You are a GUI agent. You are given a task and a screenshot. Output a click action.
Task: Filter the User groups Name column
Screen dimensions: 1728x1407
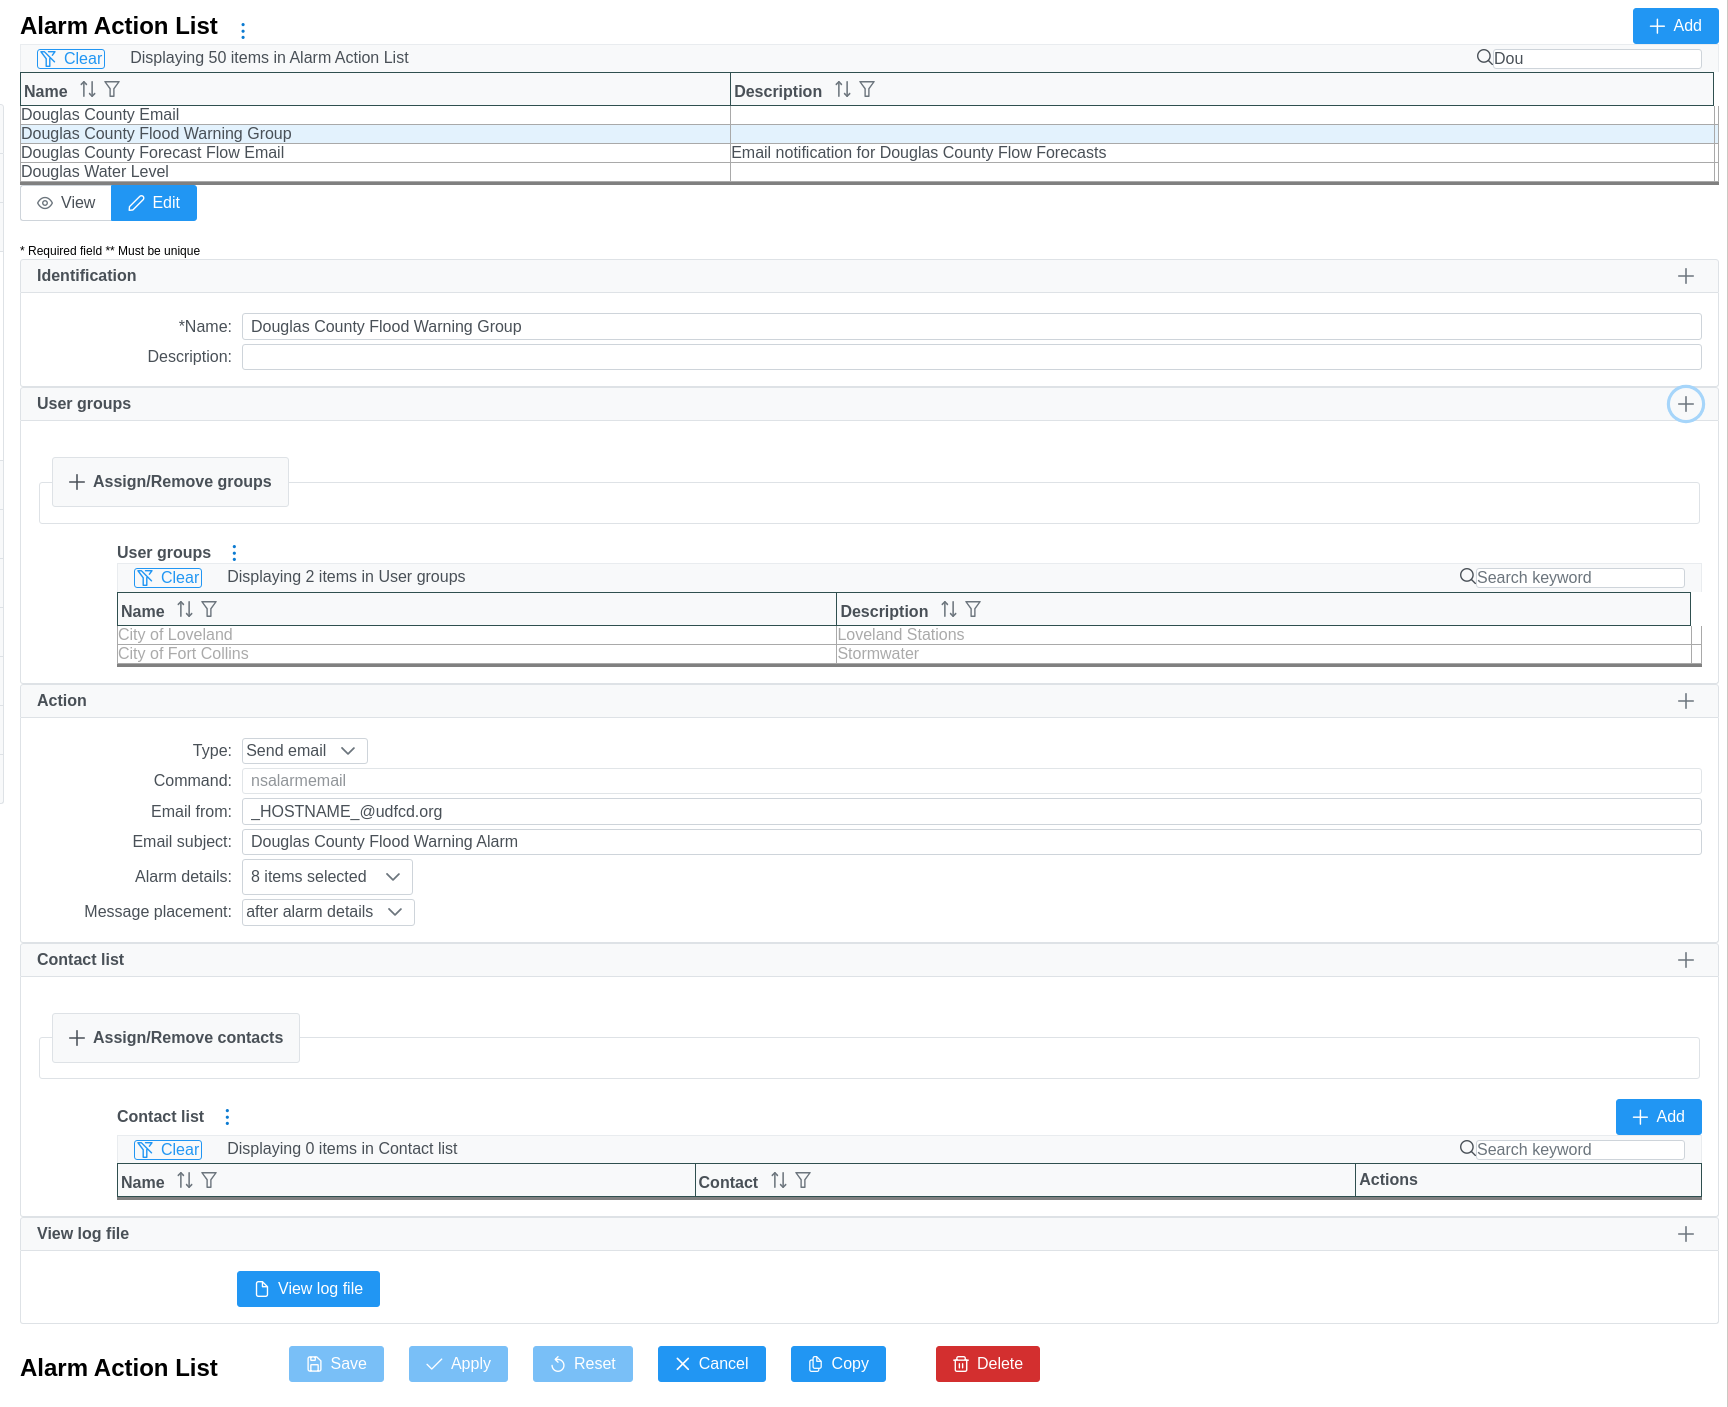(x=209, y=610)
